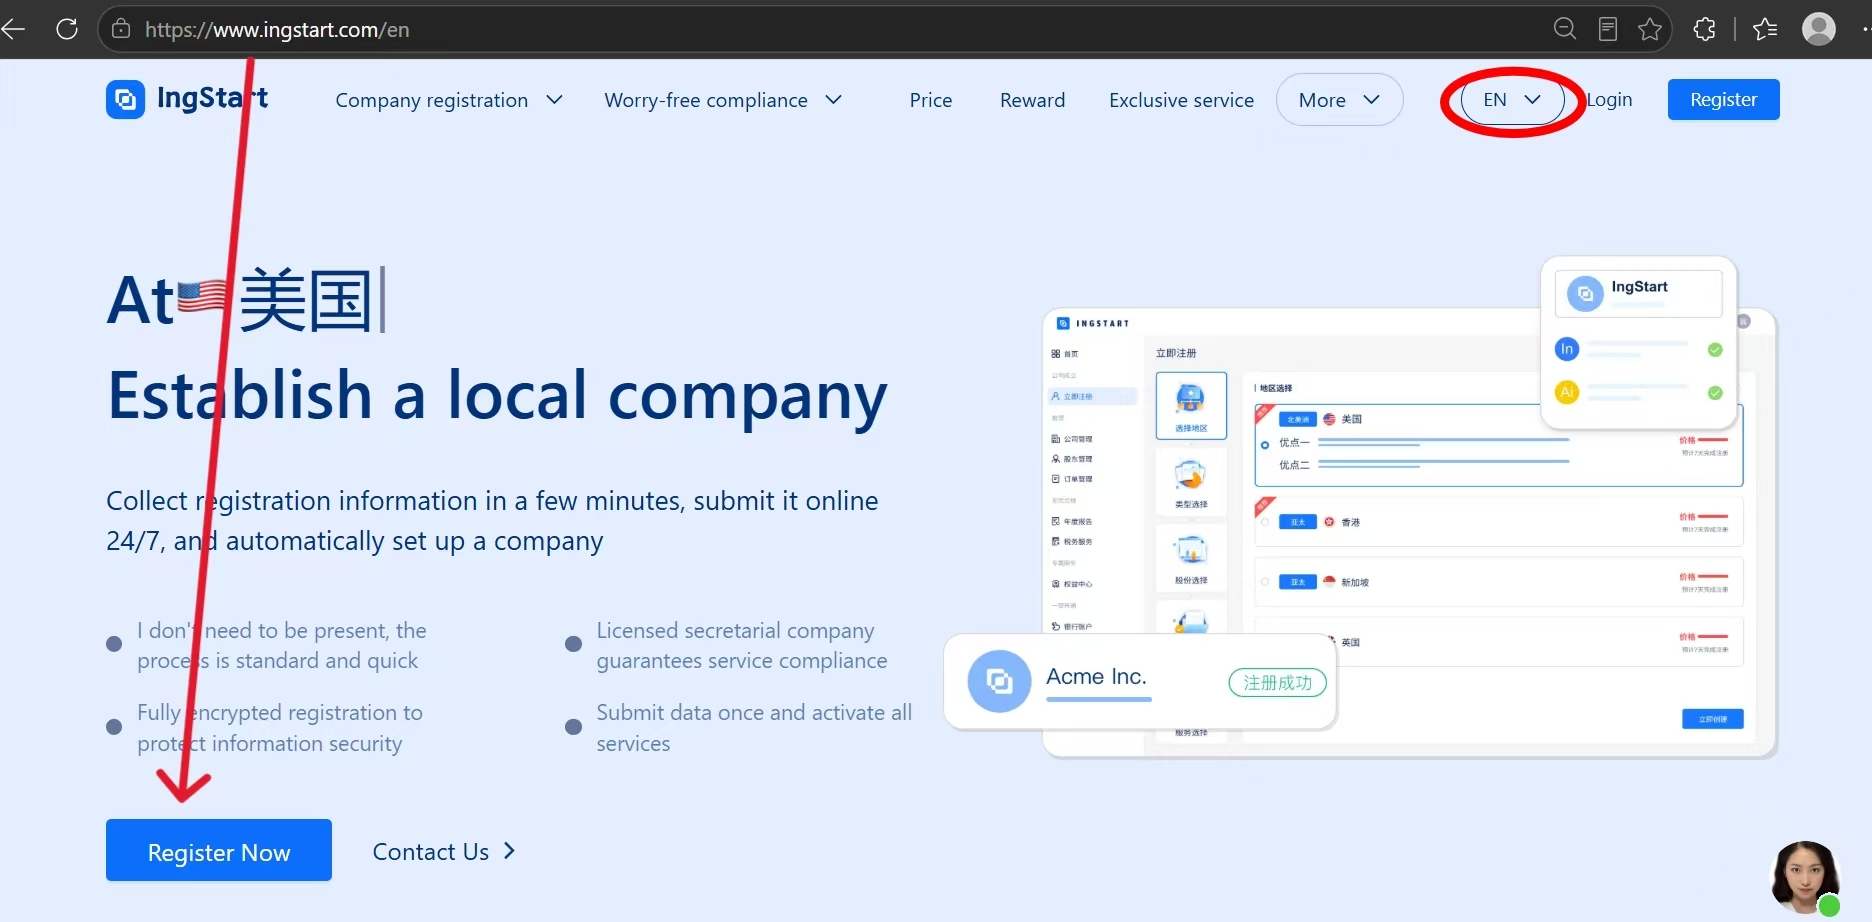Click the 'Establish a local company' headline

point(497,395)
